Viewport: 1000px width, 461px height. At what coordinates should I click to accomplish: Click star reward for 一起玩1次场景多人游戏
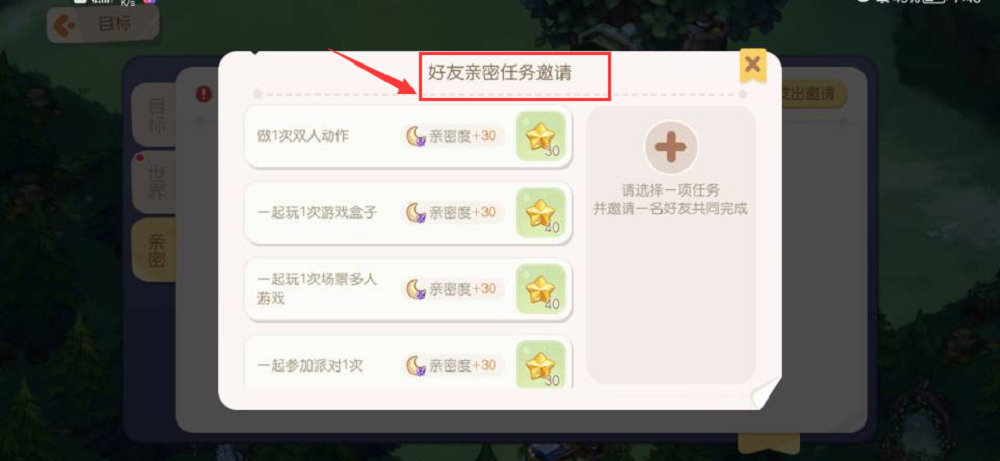click(540, 289)
